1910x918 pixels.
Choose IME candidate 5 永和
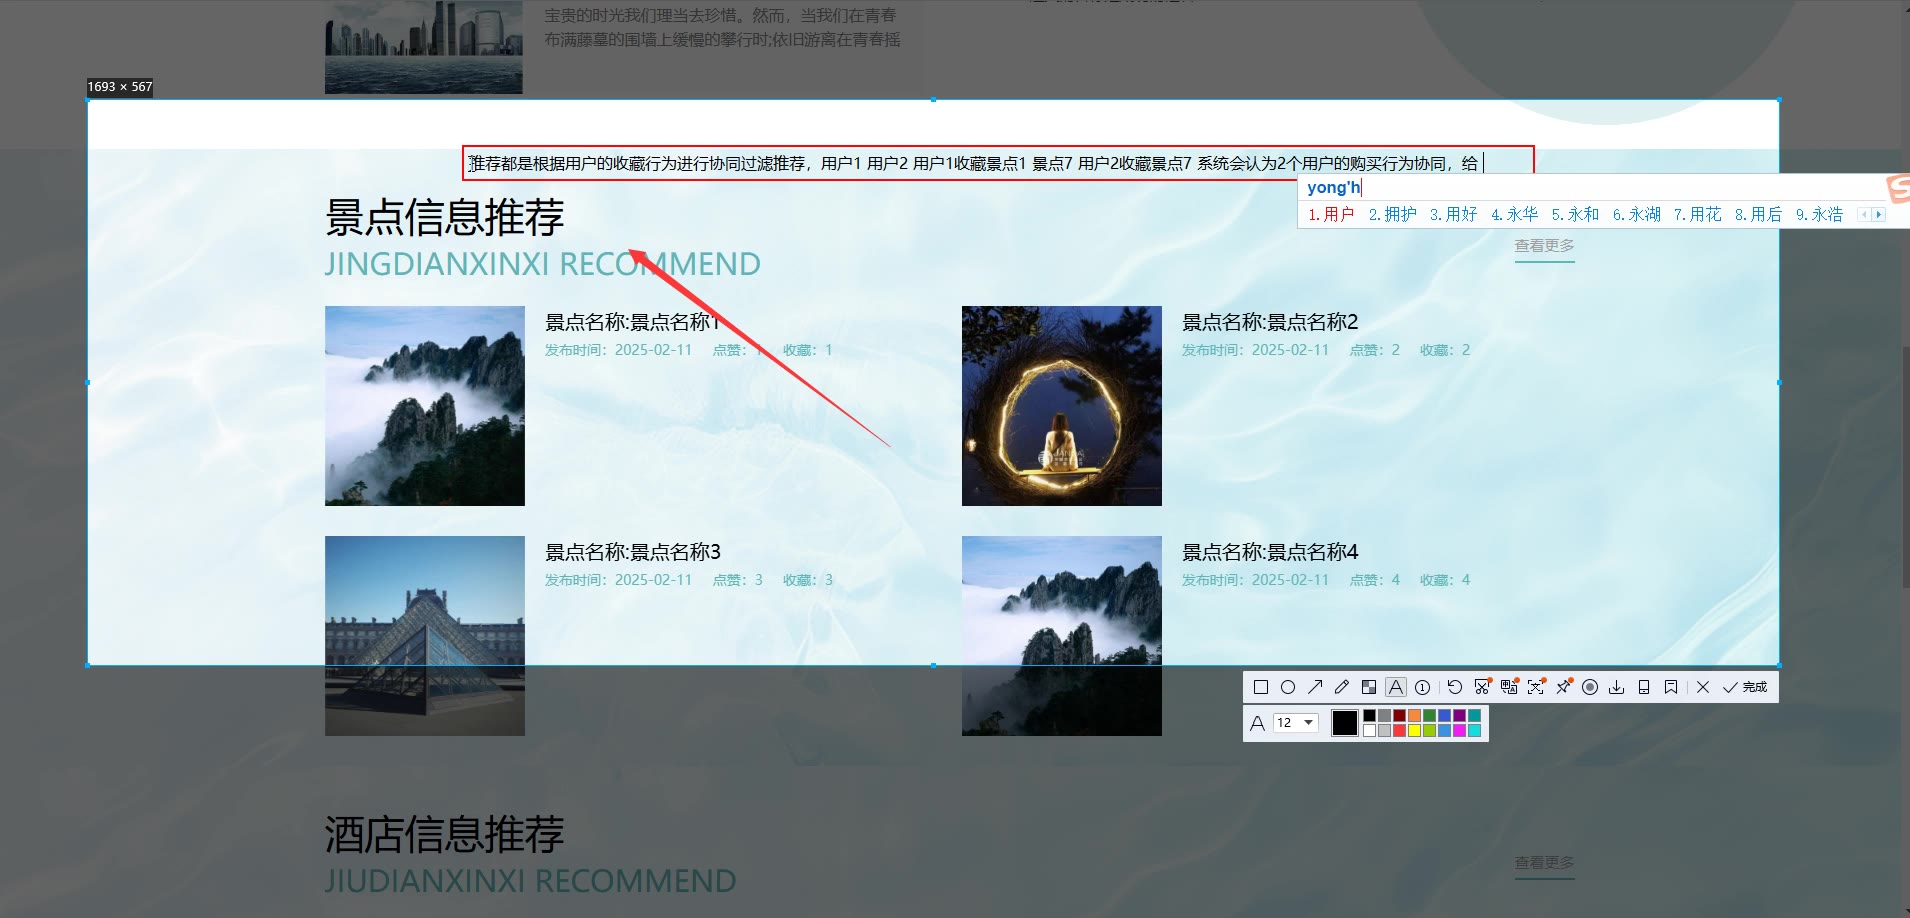tap(1576, 214)
